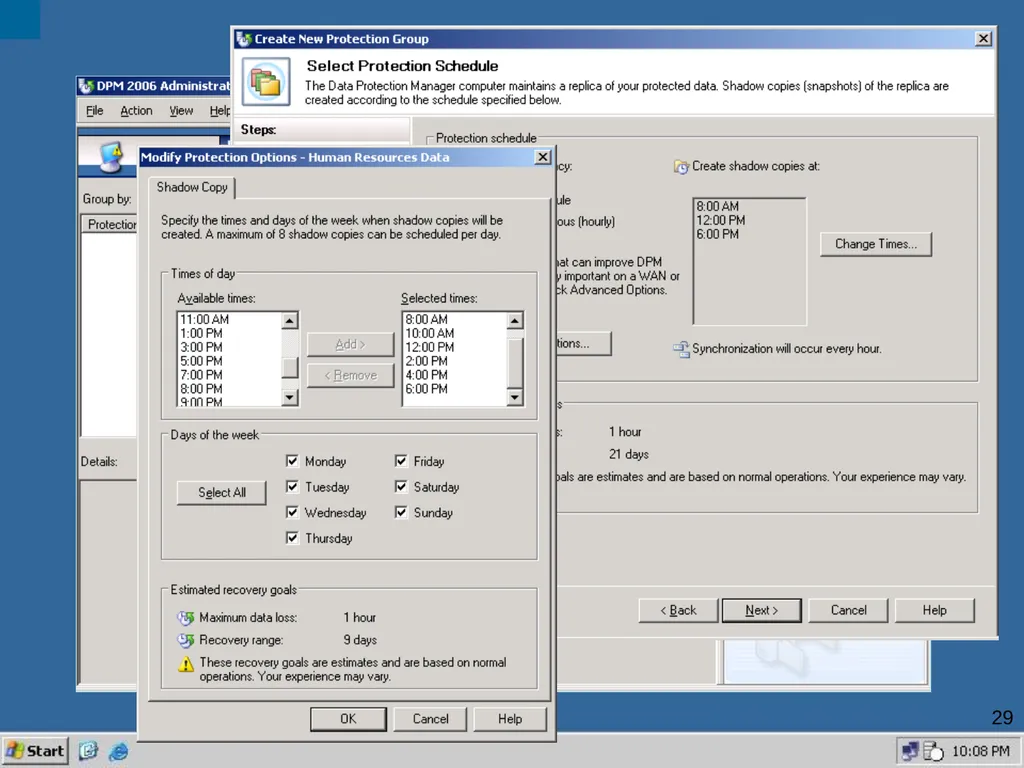
Task: Click the Create New Protection Group wizard icon
Action: pyautogui.click(x=266, y=82)
